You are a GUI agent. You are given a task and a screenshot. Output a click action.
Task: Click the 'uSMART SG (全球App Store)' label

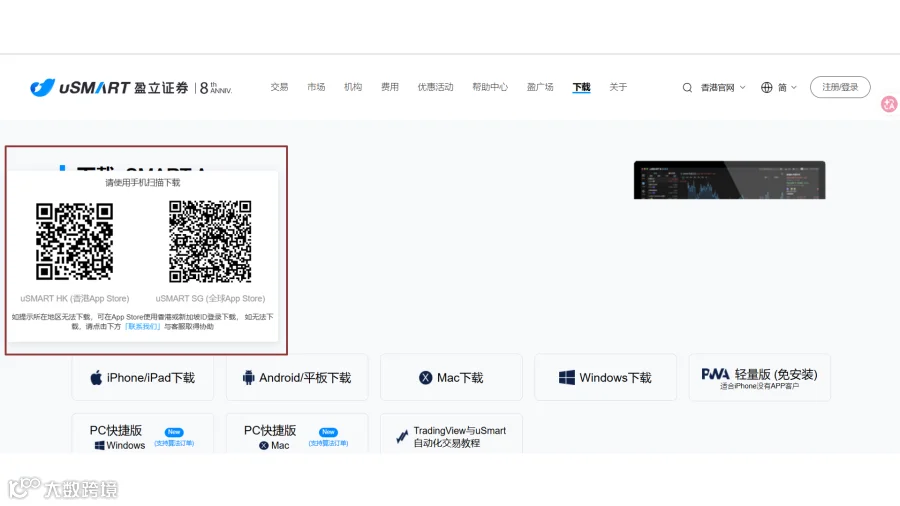pos(210,298)
